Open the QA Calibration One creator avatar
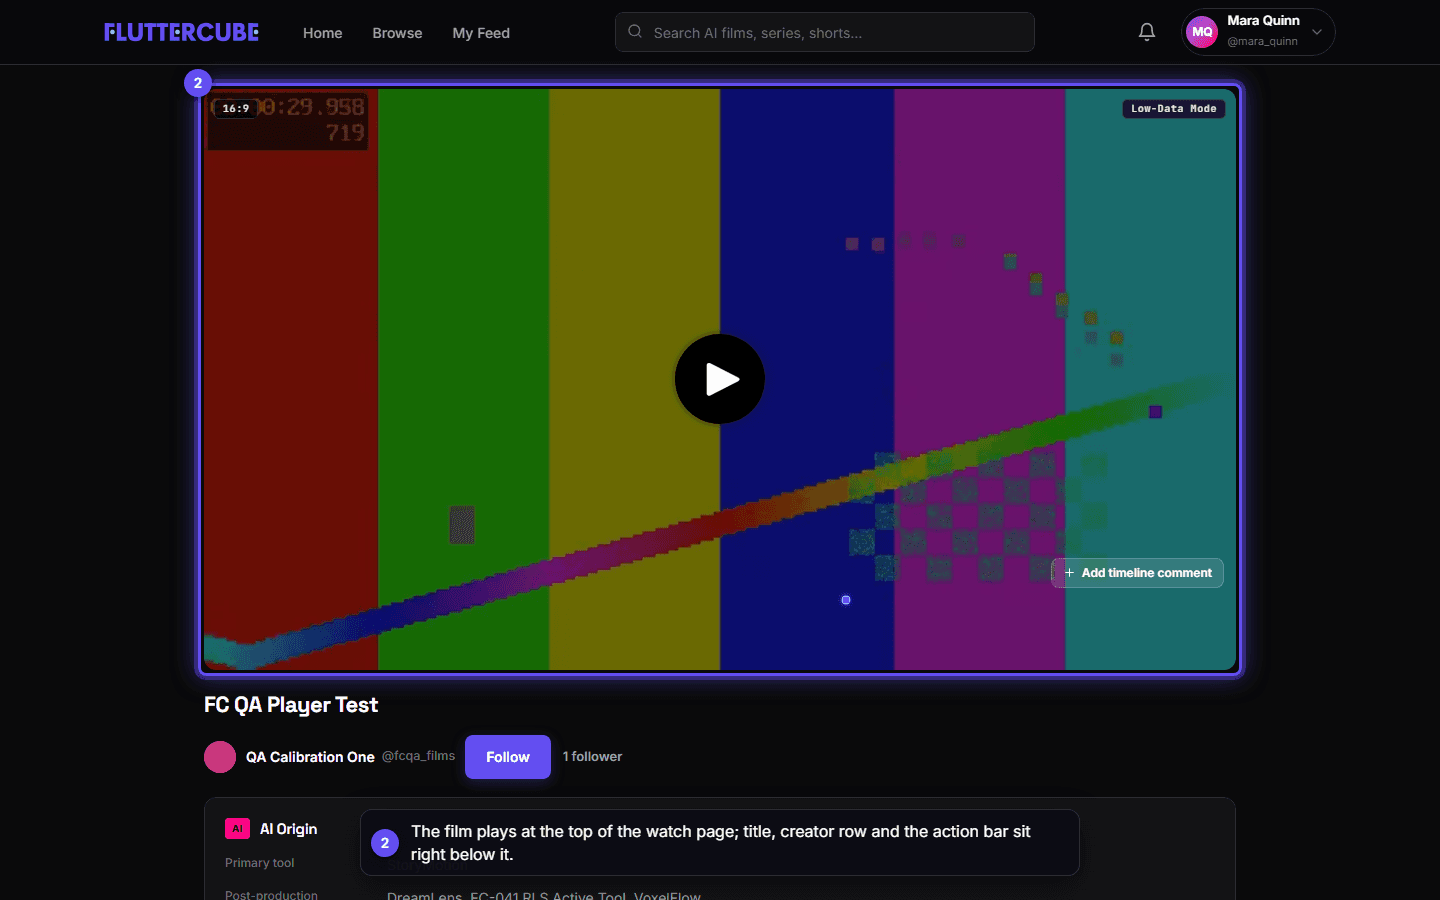This screenshot has height=900, width=1440. (x=220, y=757)
